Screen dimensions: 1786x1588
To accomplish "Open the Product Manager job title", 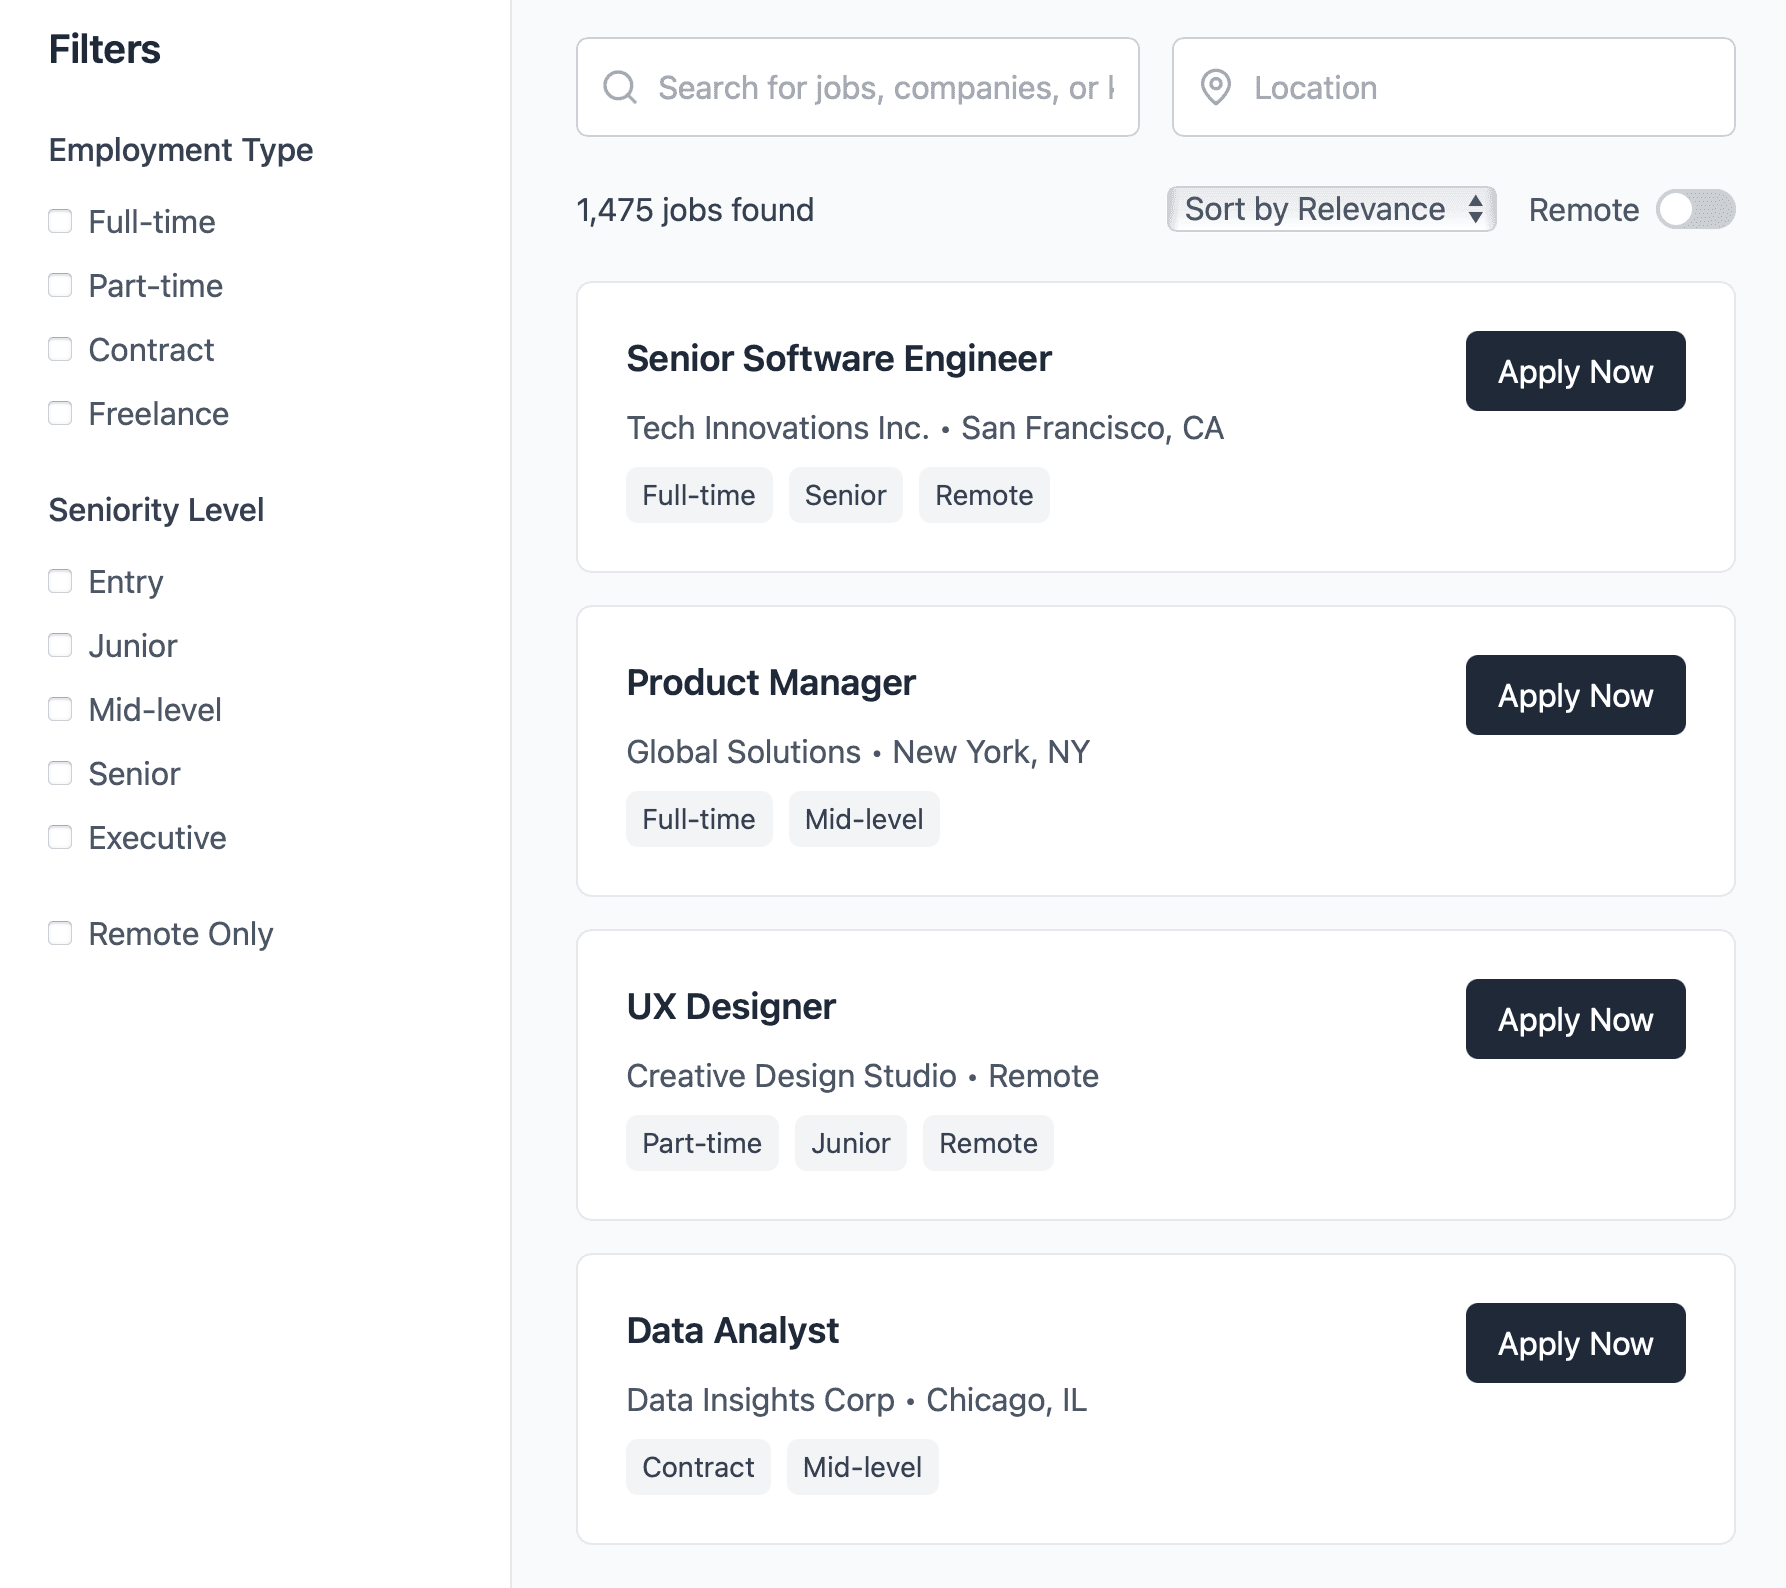I will [x=771, y=683].
